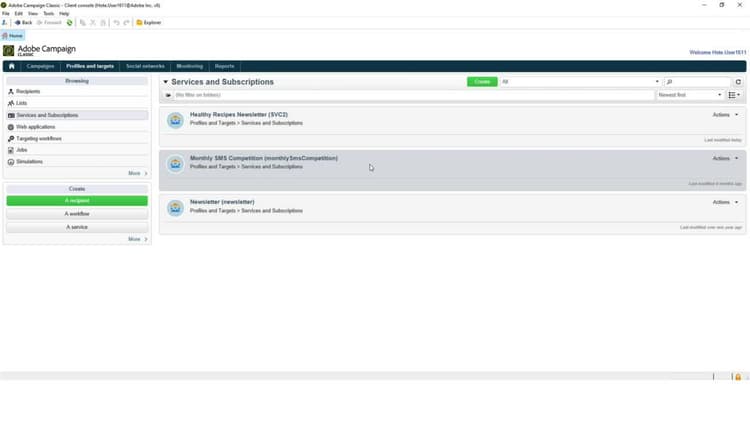
Task: Click the Healthy Recipes Newsletter service icon
Action: pyautogui.click(x=176, y=120)
